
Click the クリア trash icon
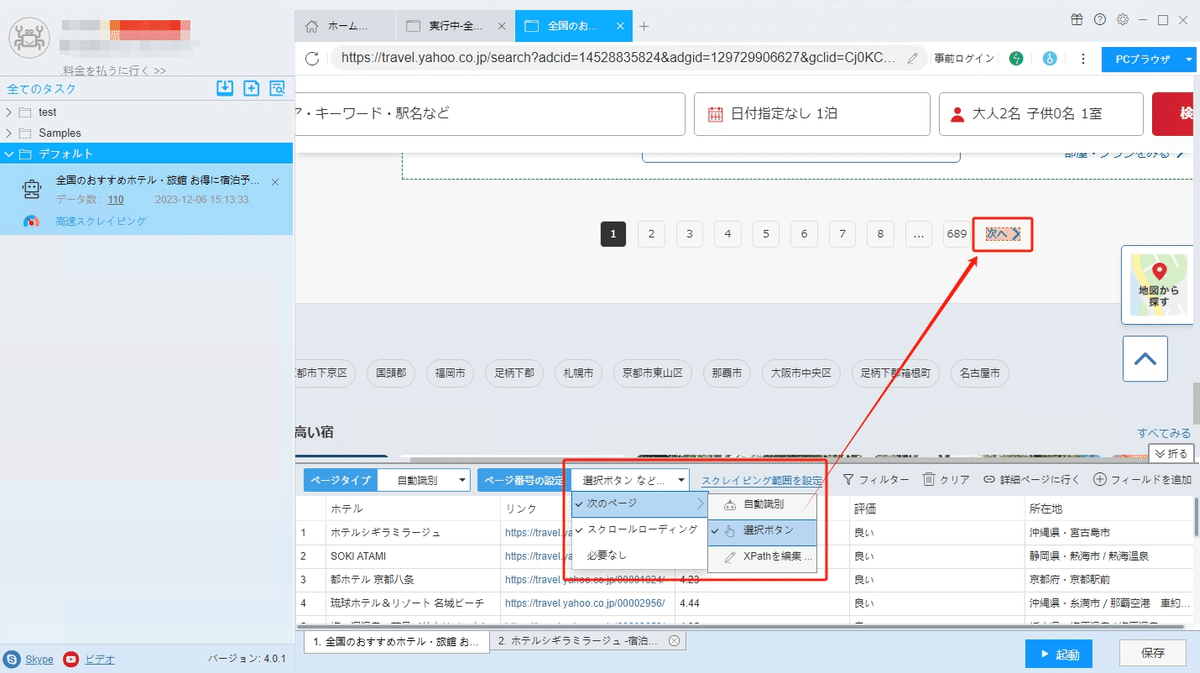pos(929,480)
